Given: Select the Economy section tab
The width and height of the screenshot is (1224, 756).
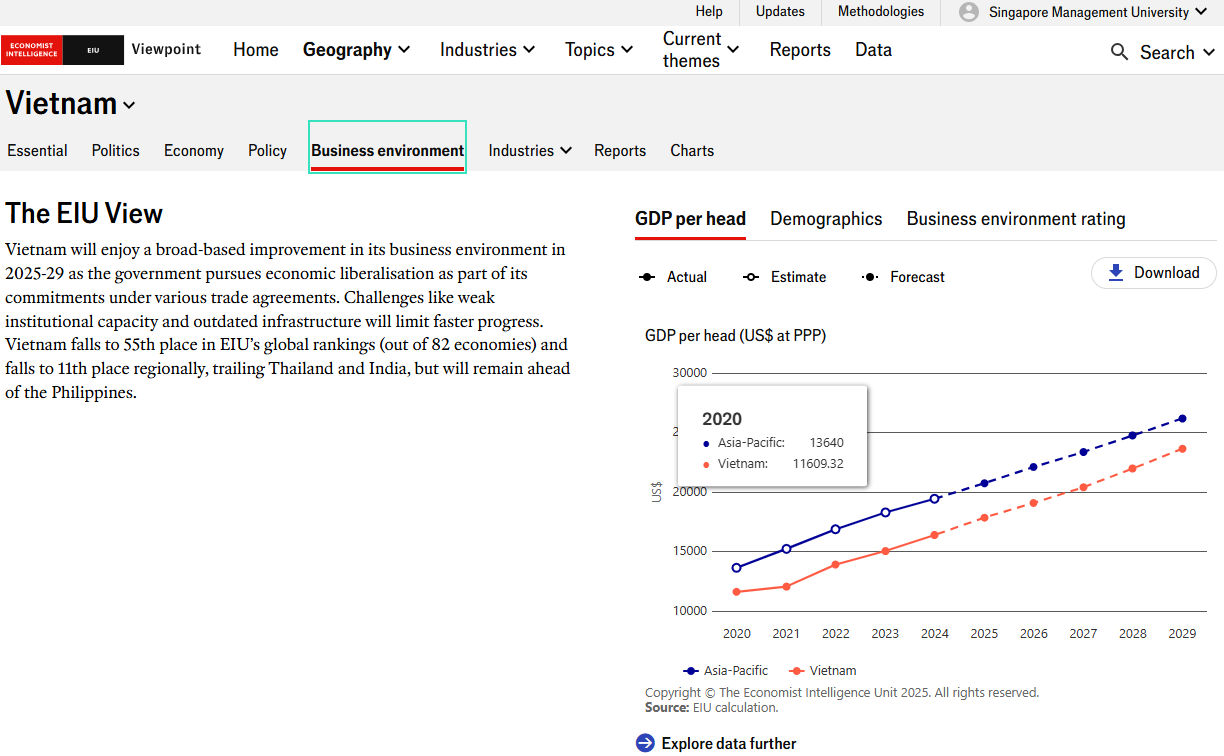Looking at the screenshot, I should coord(194,151).
